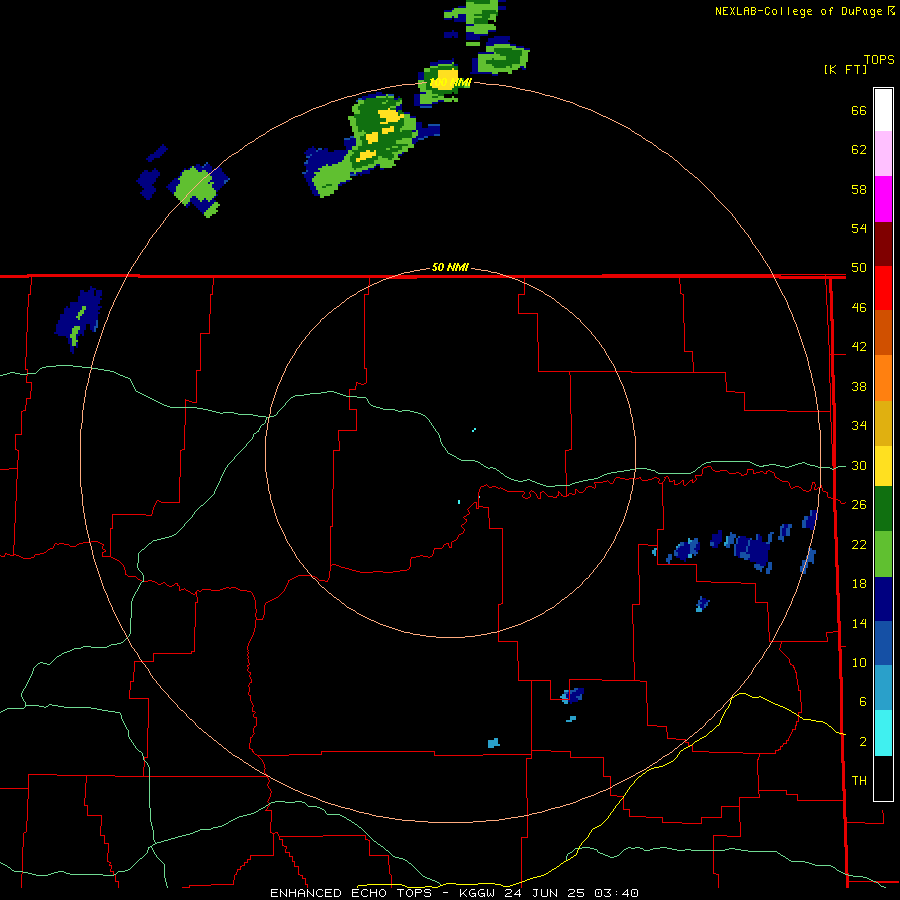
Task: Click the '10' legend value
Action: 859,662
